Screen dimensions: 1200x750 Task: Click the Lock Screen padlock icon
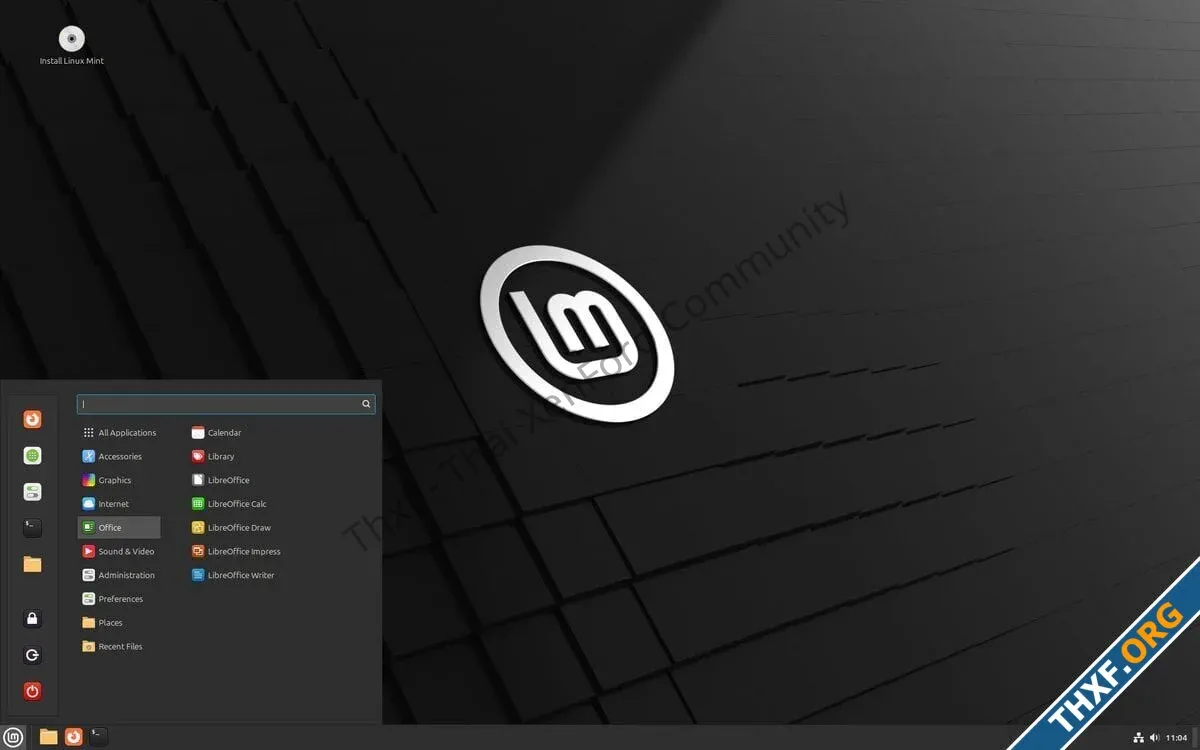point(33,619)
